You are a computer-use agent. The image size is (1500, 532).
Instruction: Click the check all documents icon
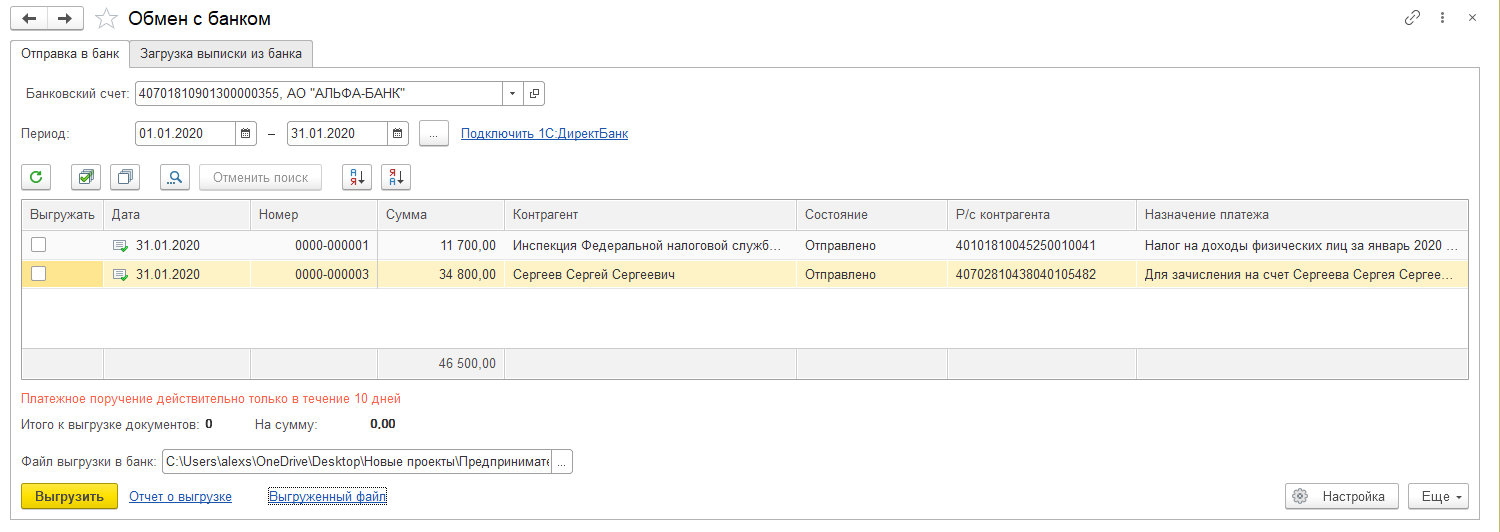pyautogui.click(x=86, y=177)
